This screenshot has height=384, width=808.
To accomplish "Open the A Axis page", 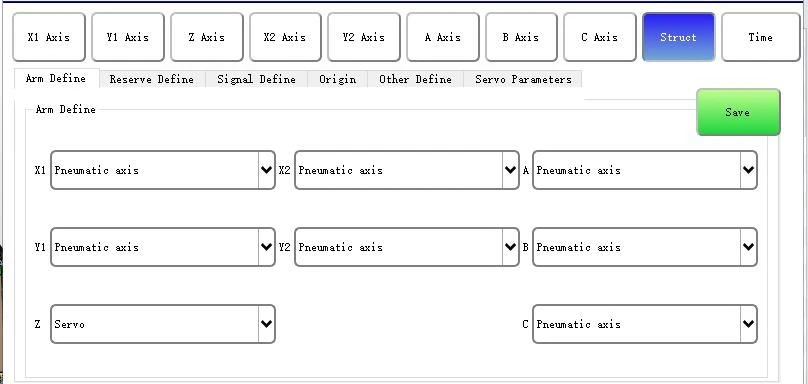I will (443, 37).
